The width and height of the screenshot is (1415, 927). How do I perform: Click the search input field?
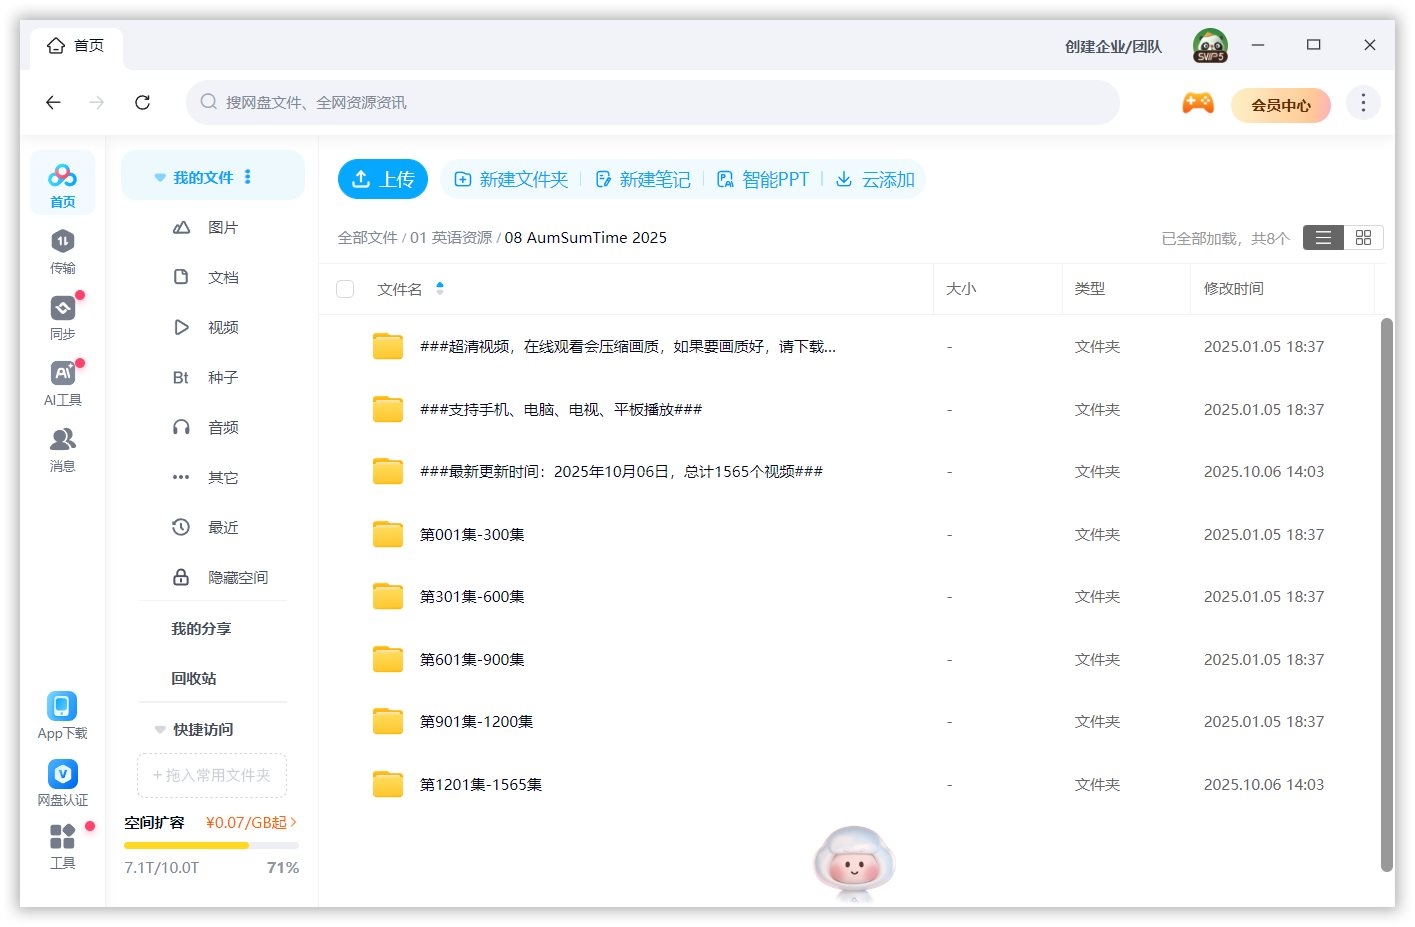(650, 102)
